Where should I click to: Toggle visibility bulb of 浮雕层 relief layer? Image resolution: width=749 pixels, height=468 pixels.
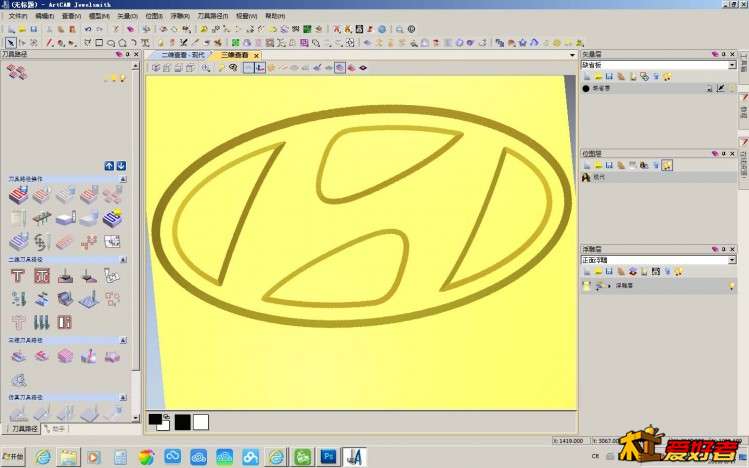pos(731,286)
